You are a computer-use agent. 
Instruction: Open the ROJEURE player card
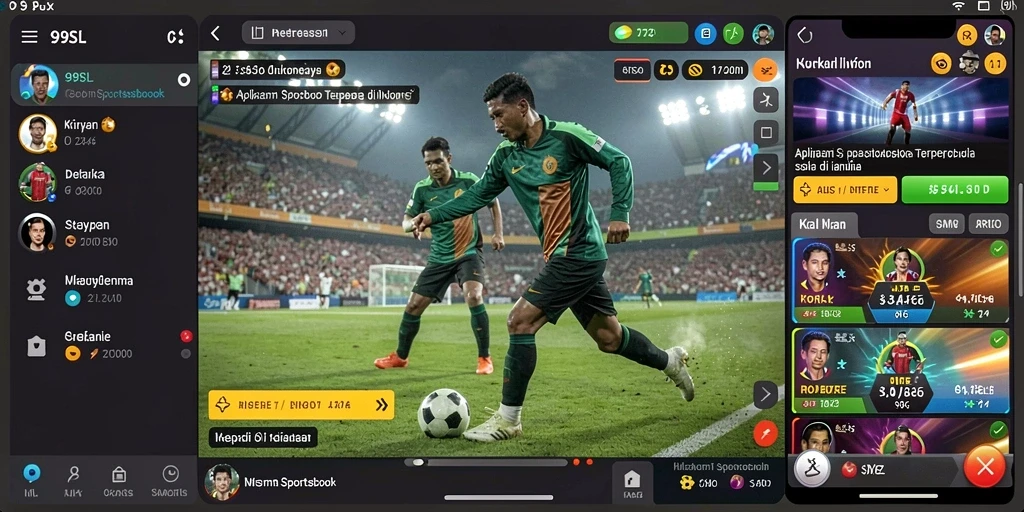pyautogui.click(x=901, y=371)
